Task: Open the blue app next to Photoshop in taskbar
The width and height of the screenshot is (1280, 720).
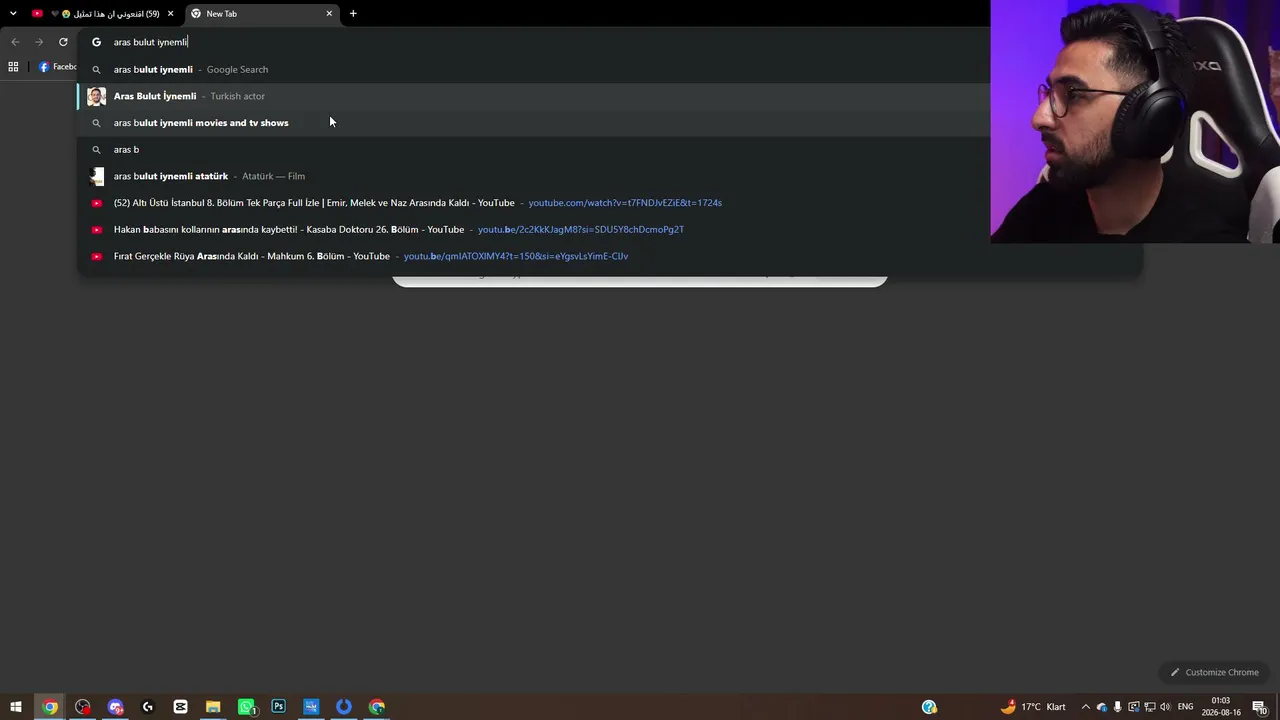Action: click(x=311, y=707)
